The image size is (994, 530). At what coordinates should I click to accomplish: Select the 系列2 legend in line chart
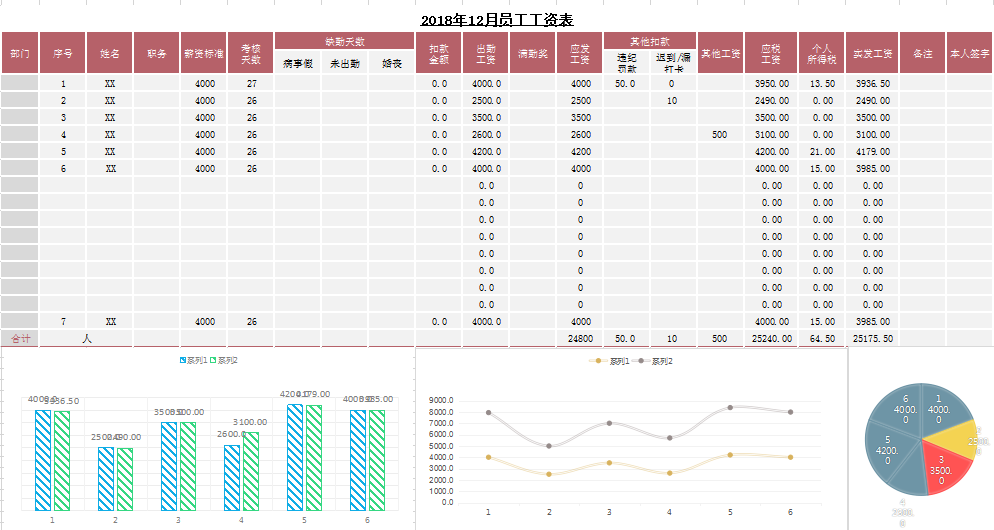click(x=653, y=361)
